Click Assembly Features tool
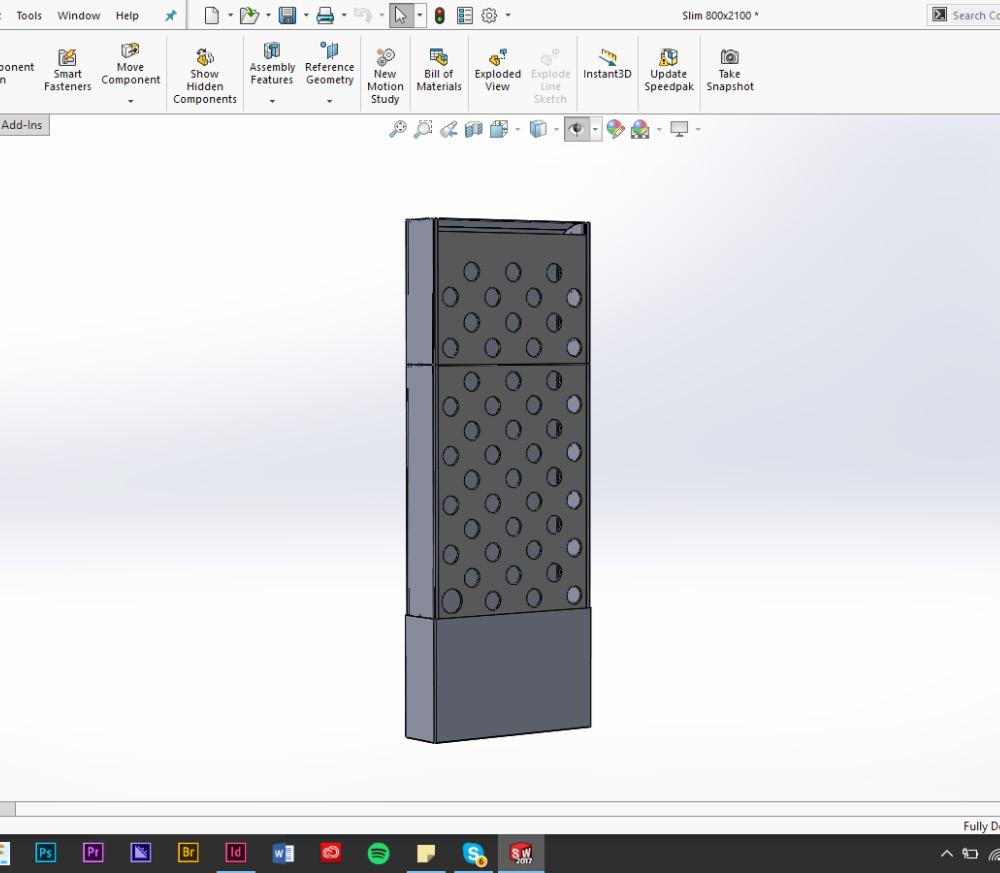 point(272,64)
